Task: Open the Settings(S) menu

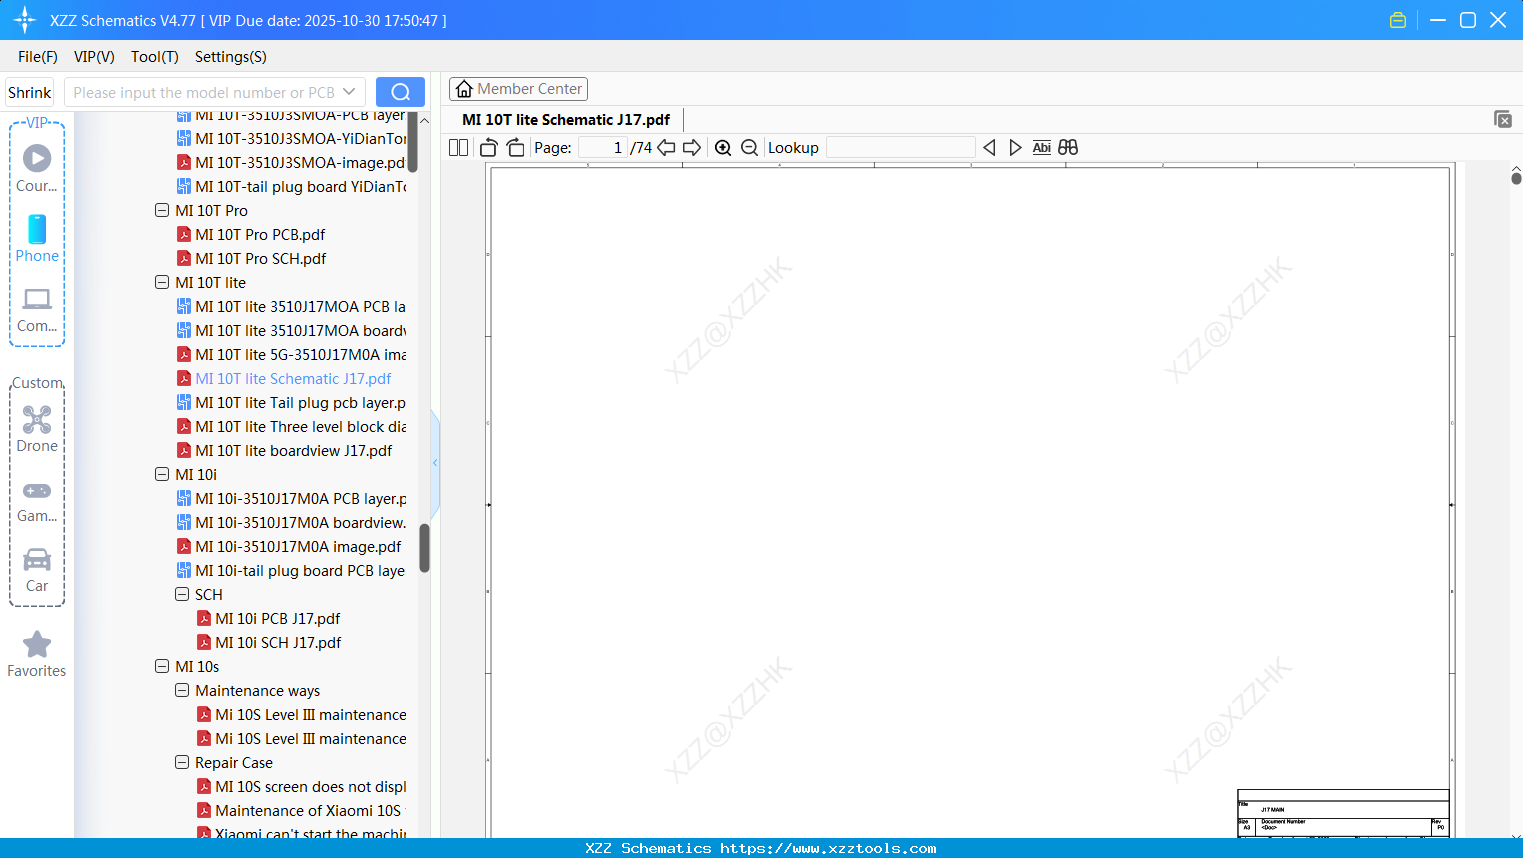Action: point(231,57)
